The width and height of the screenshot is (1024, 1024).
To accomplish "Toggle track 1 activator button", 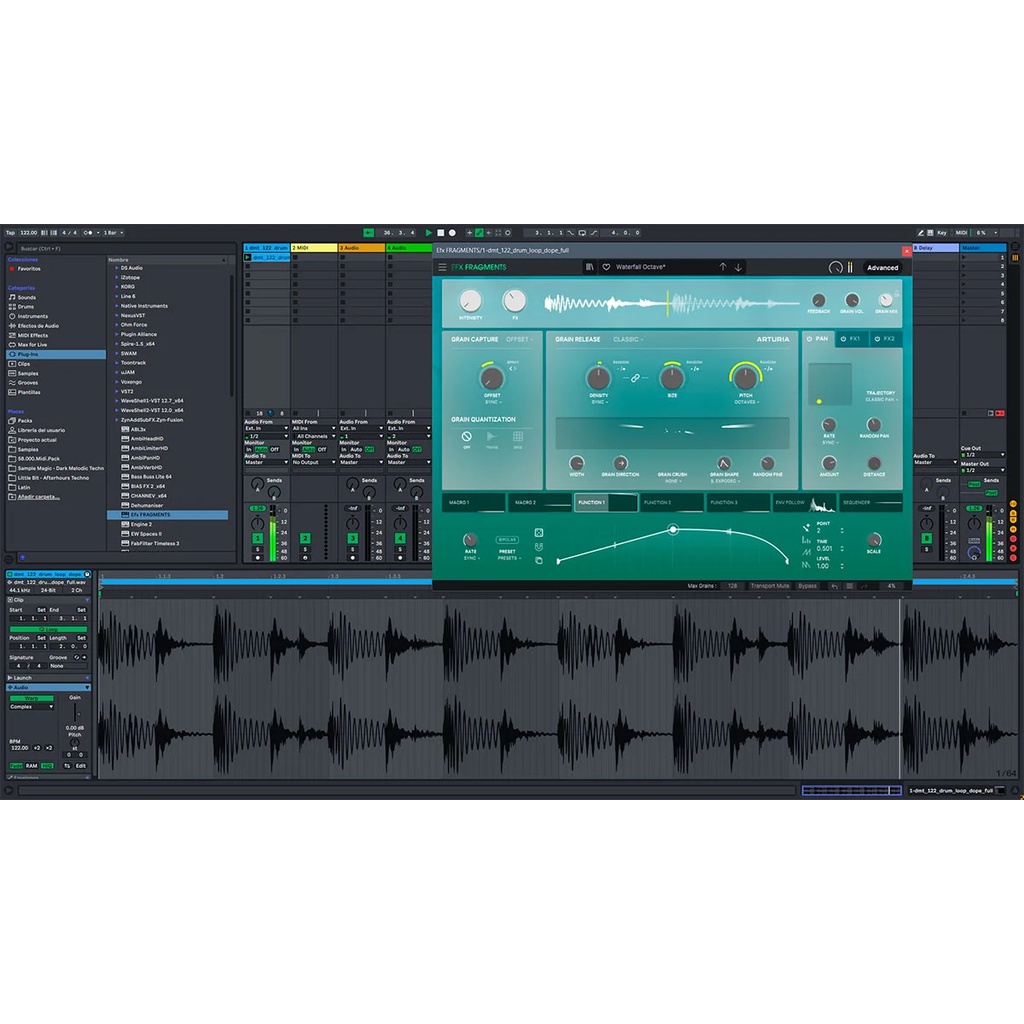I will 257,538.
